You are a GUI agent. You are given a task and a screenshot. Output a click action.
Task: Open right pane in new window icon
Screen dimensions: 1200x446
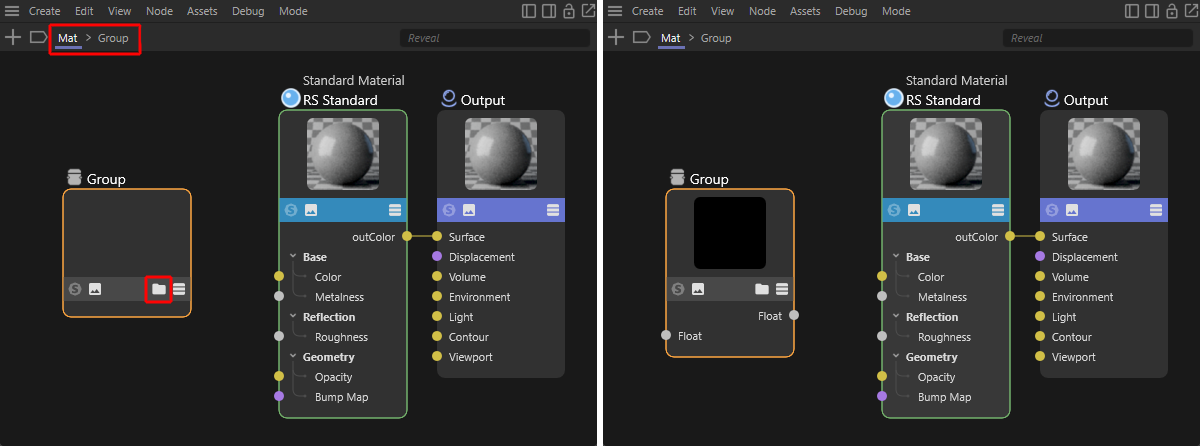coord(1191,11)
